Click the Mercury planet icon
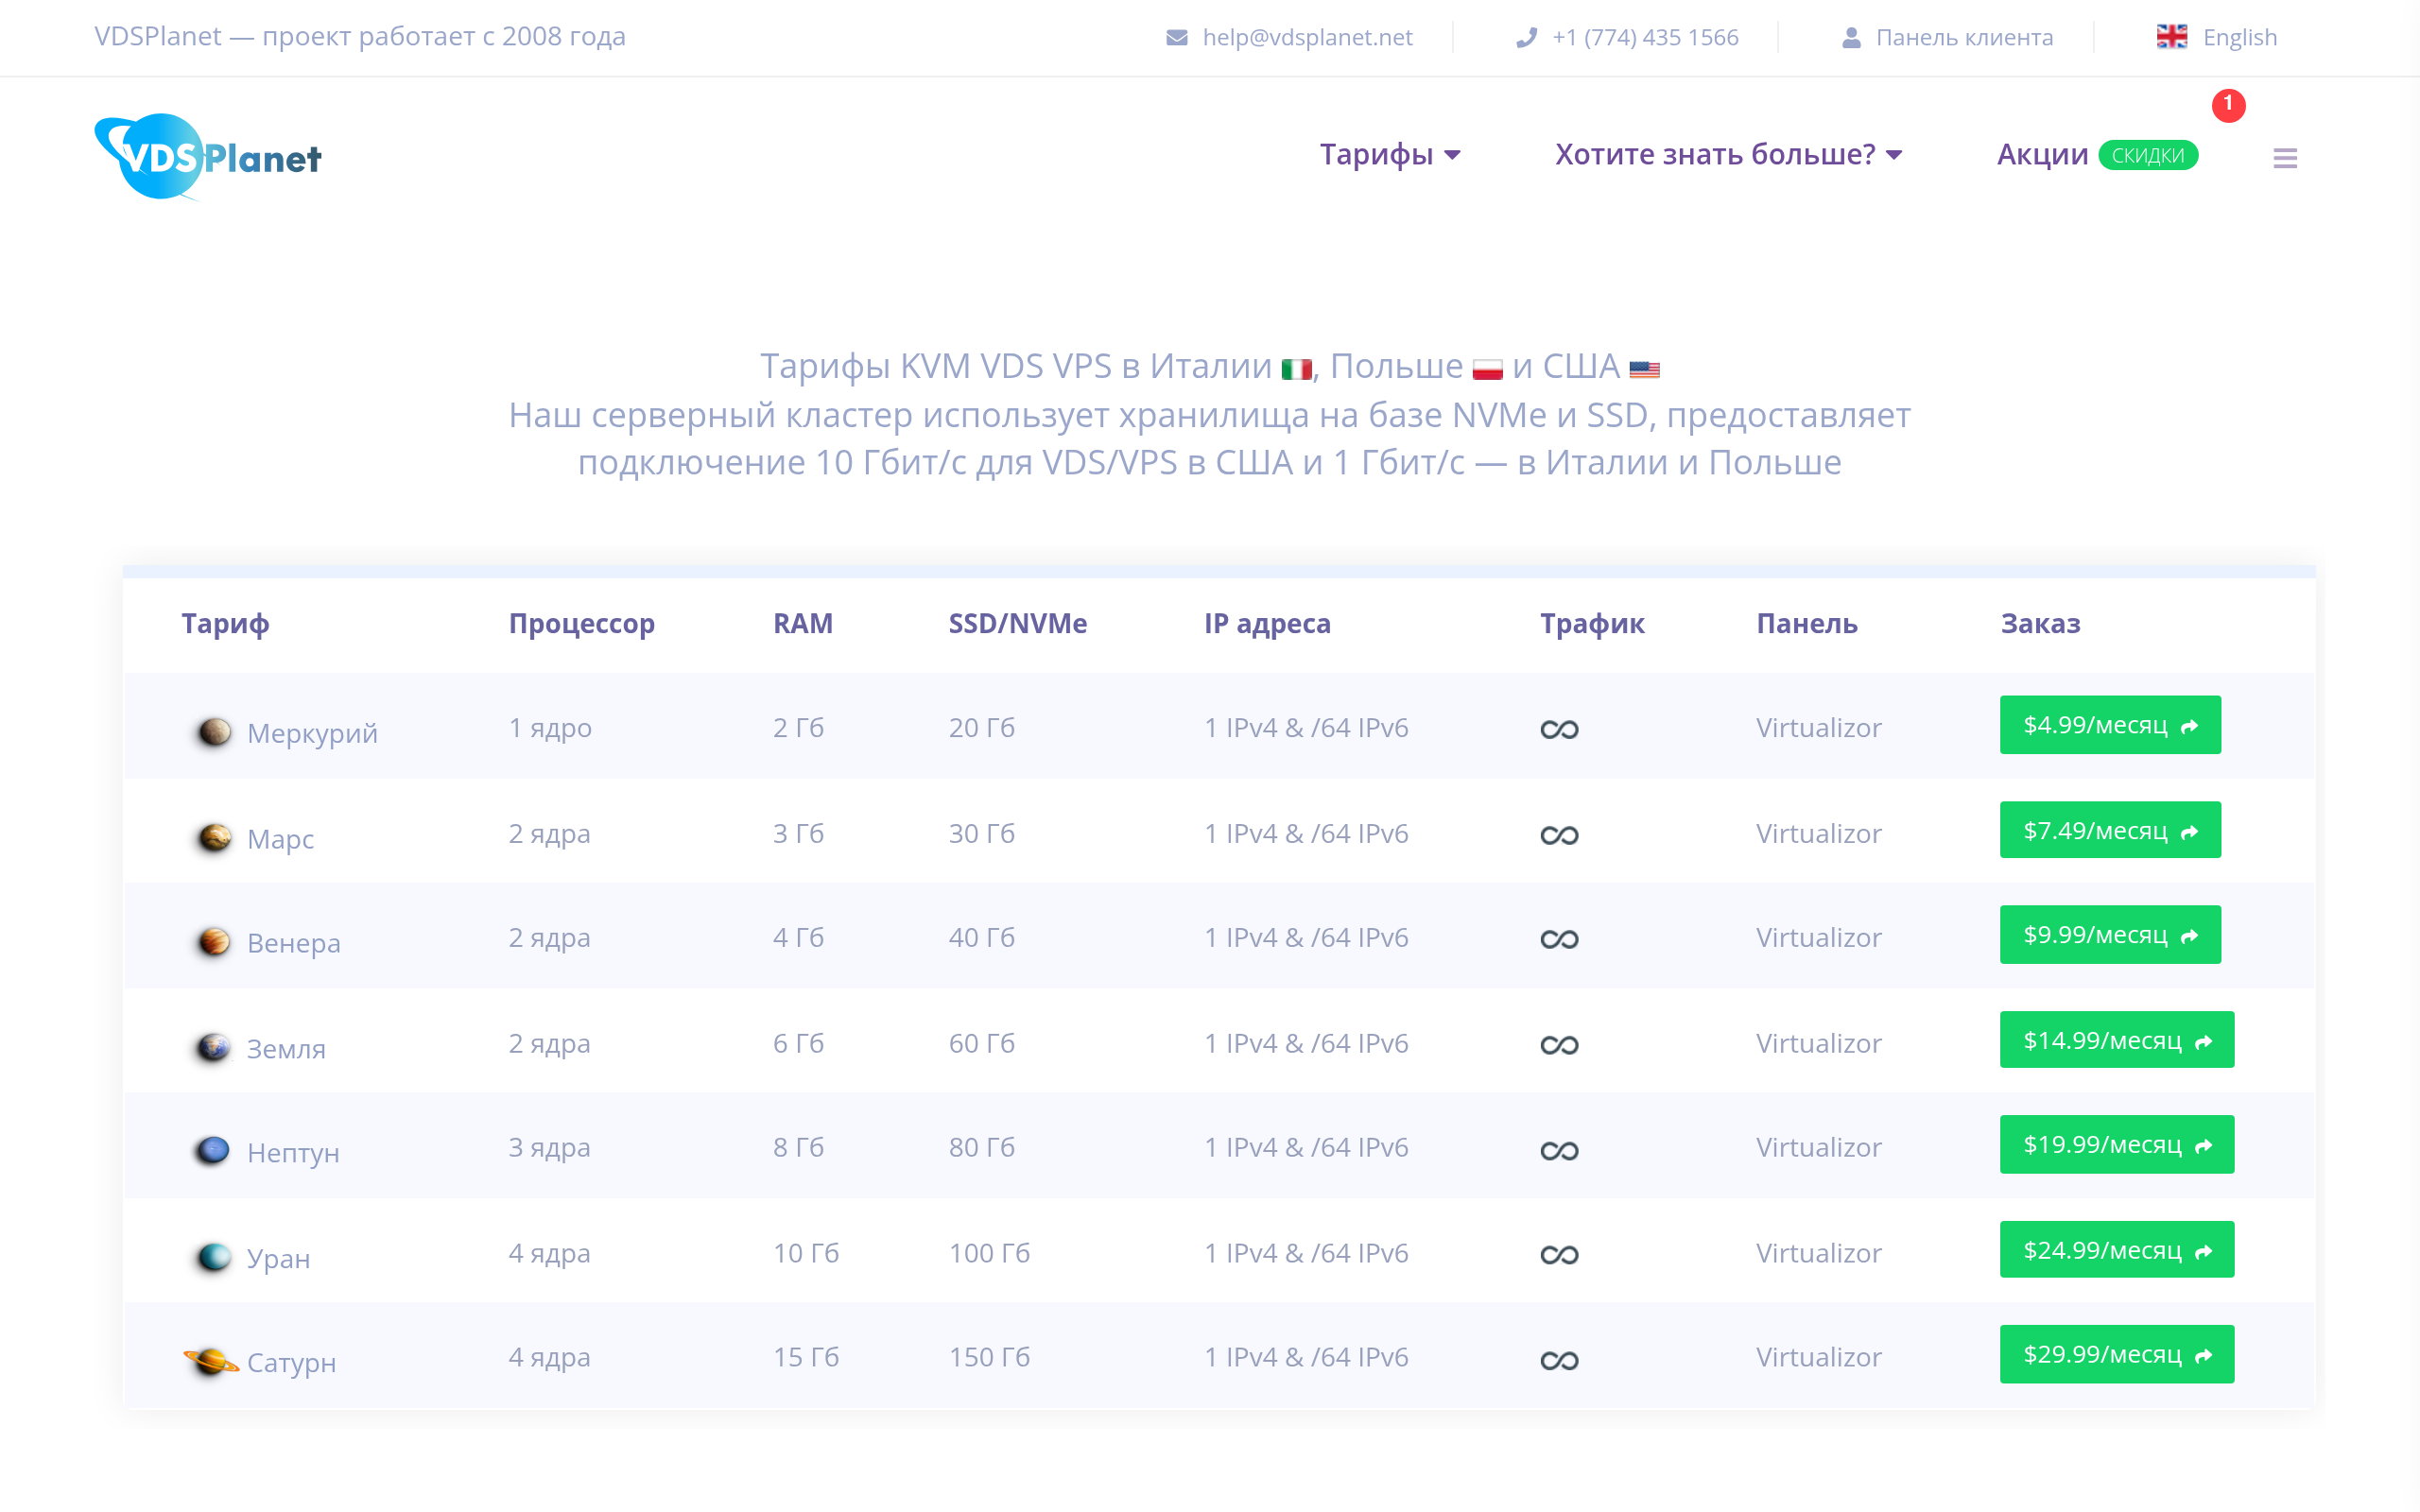The image size is (2420, 1512). coord(213,731)
